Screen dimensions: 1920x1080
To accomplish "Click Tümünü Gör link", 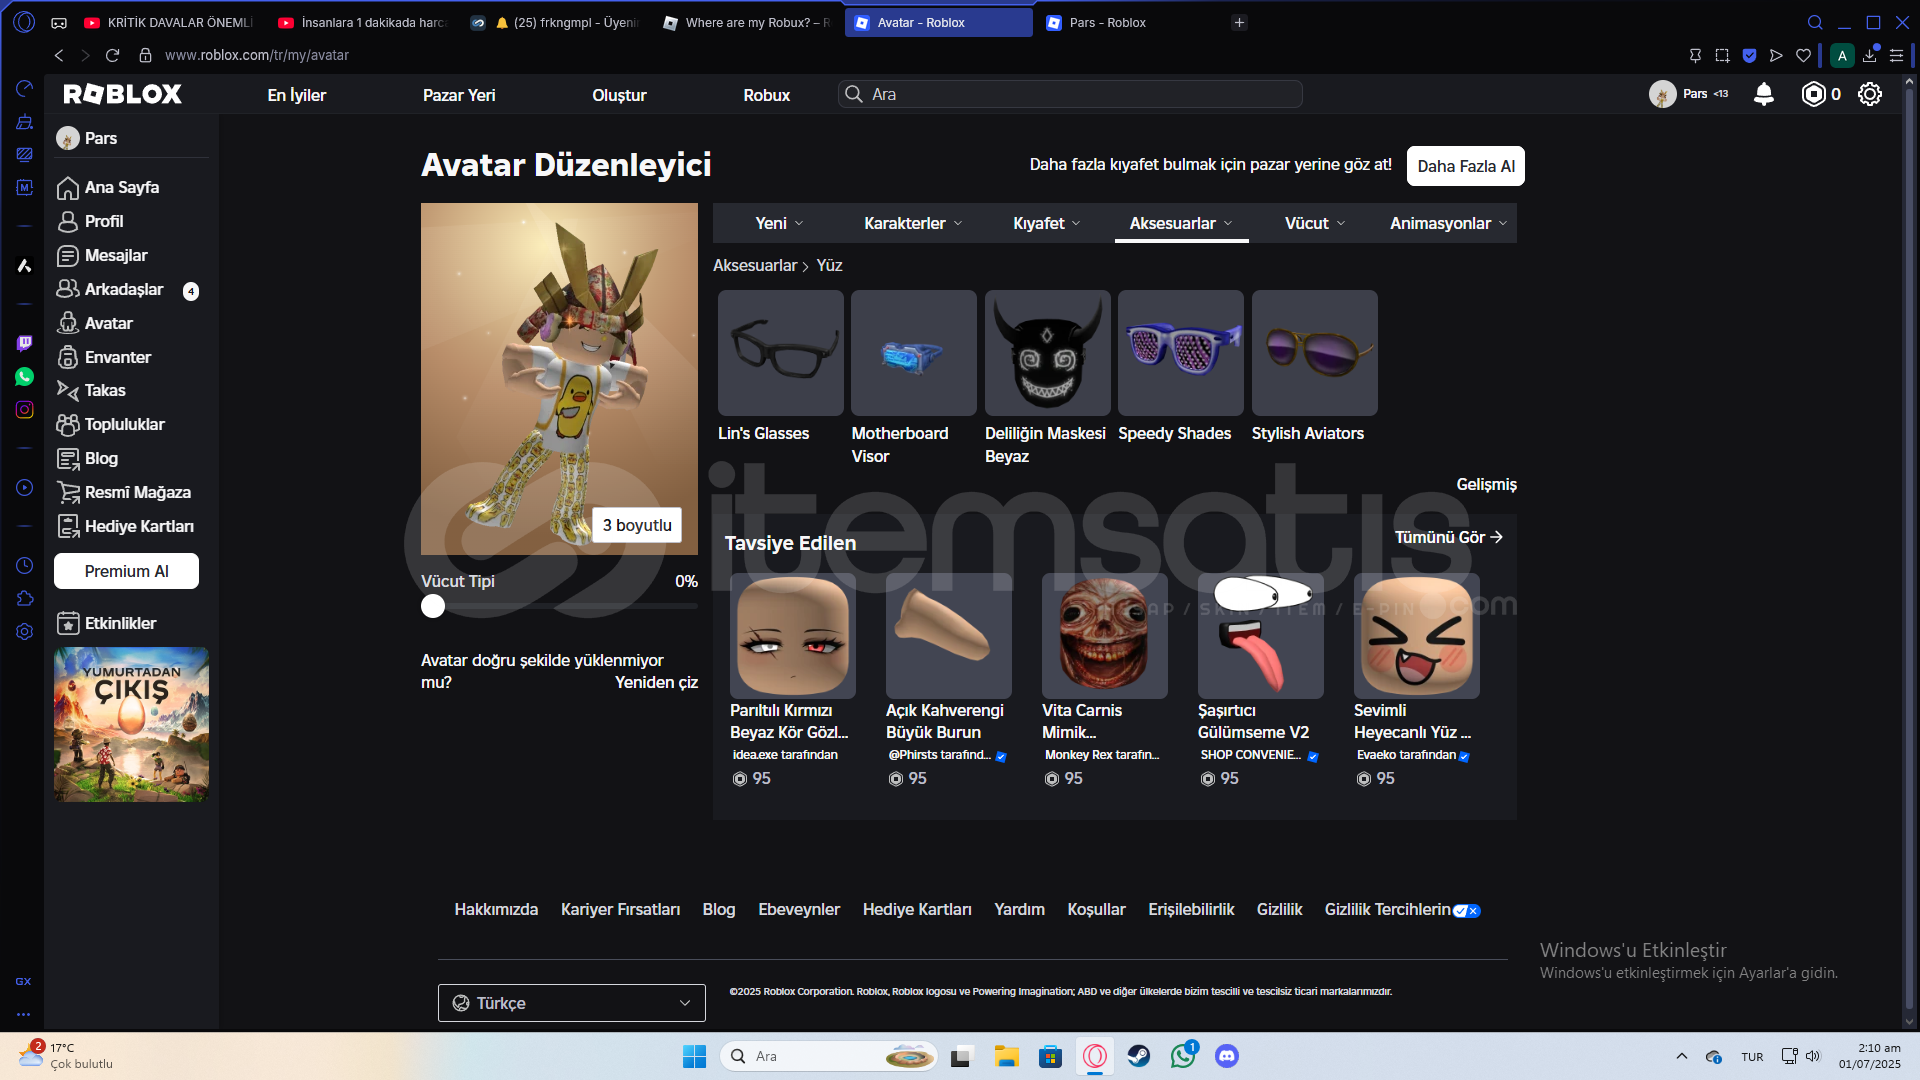I will [1449, 537].
